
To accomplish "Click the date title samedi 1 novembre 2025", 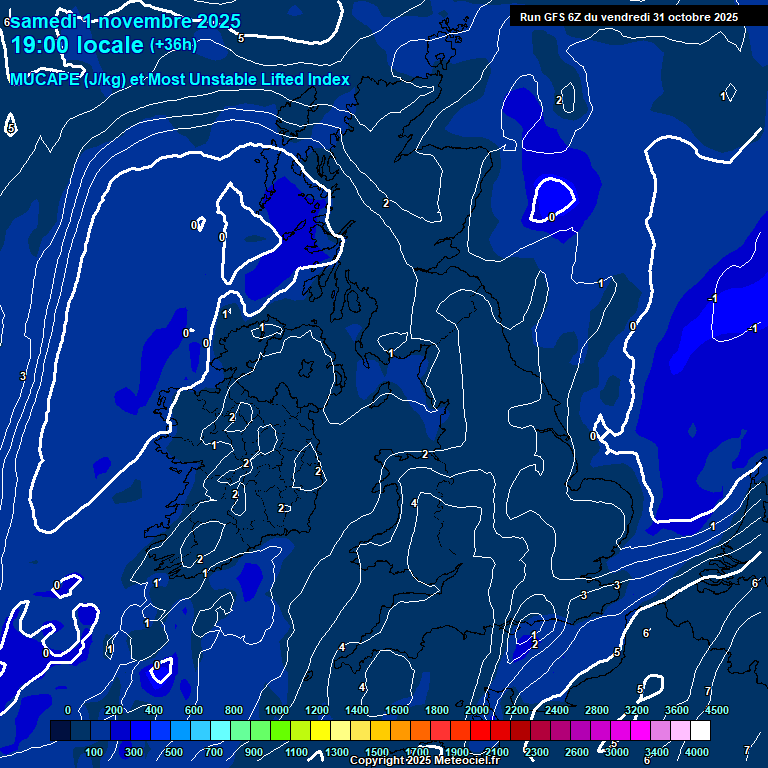I will (x=125, y=20).
